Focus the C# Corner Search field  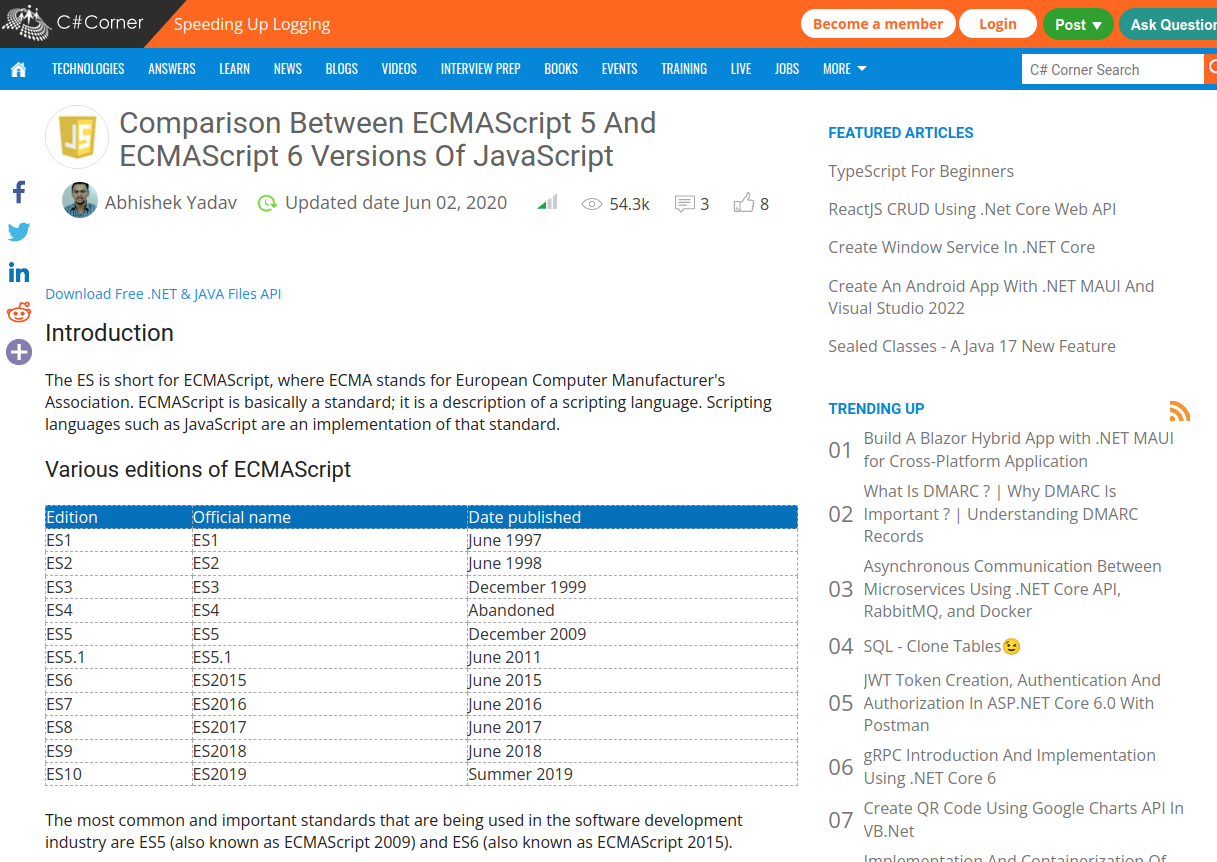(x=1112, y=69)
